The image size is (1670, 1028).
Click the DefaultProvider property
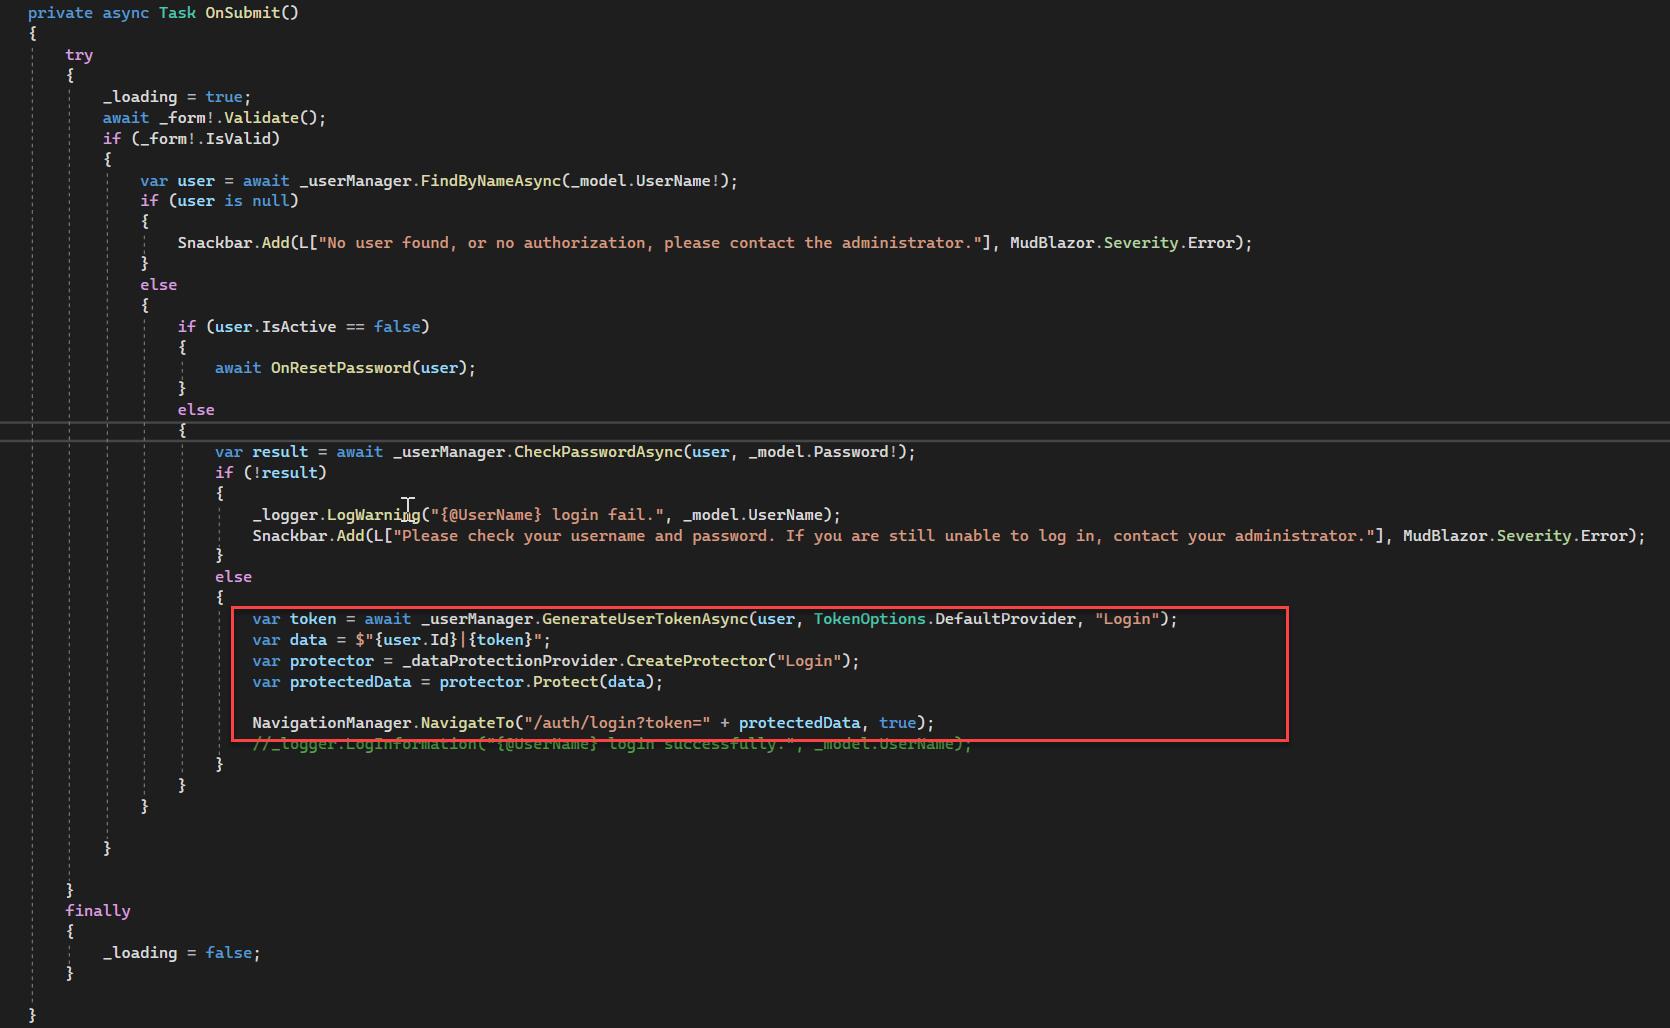pyautogui.click(x=1005, y=619)
